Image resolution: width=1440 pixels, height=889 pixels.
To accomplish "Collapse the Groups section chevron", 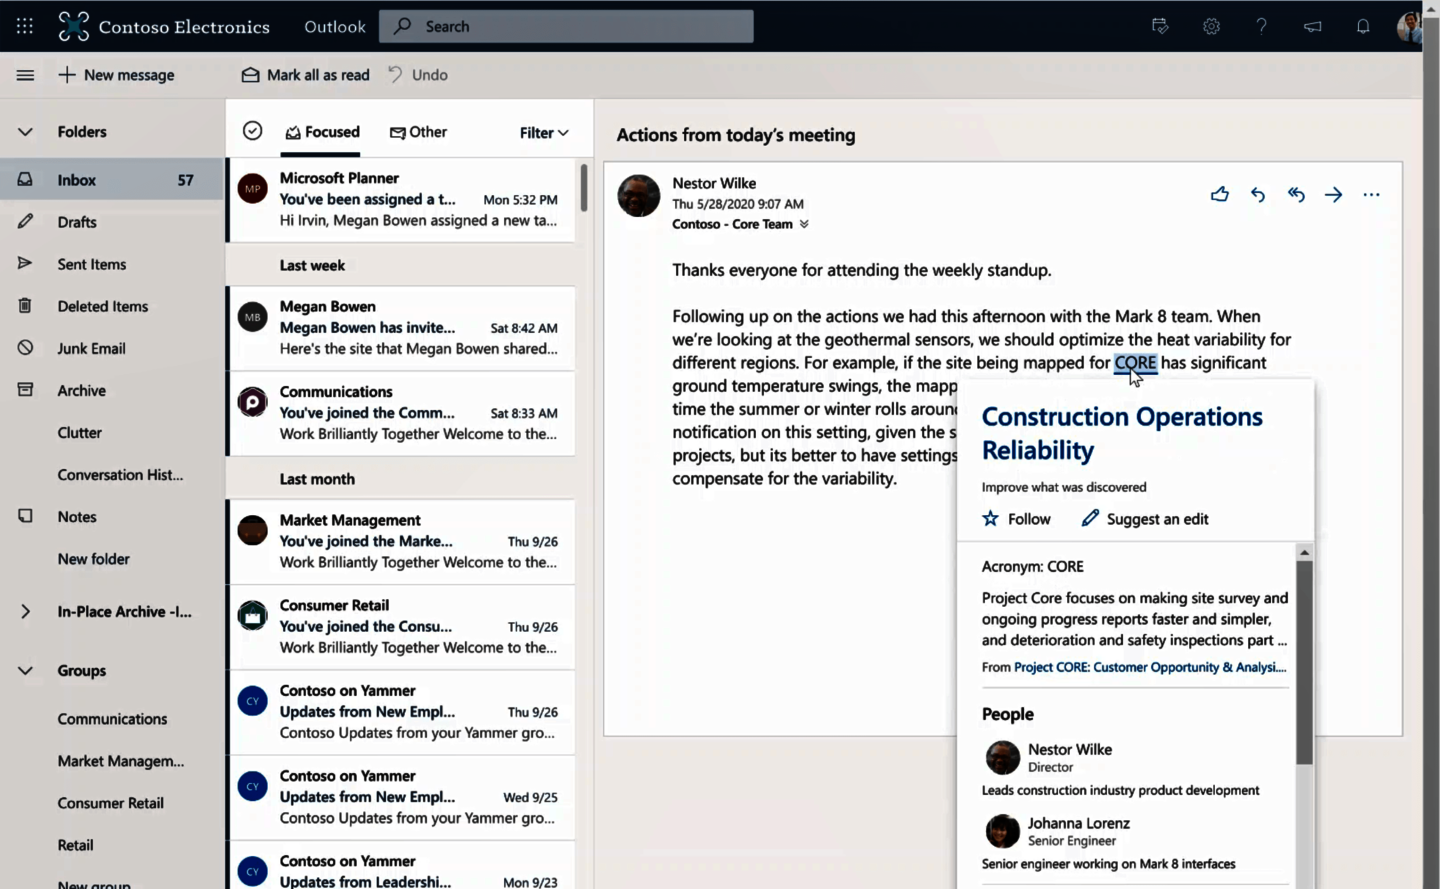I will click(x=25, y=671).
